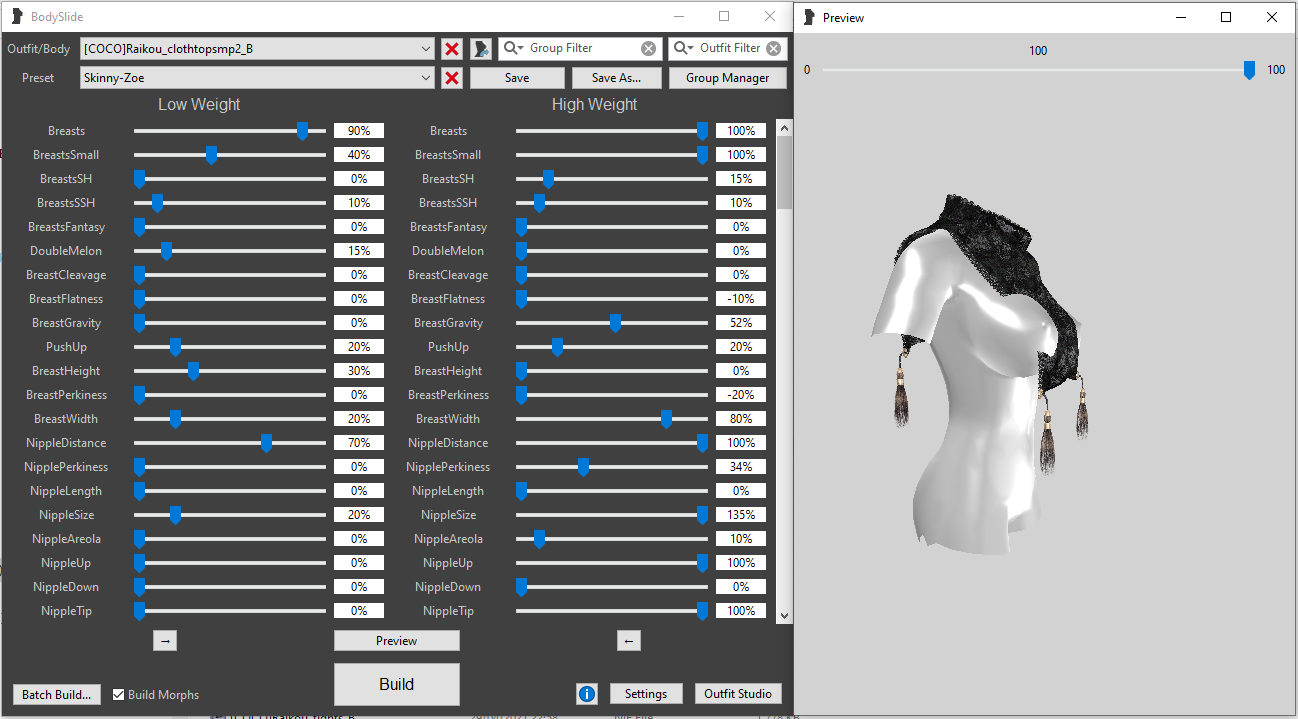Close the Preview window

coord(1272,17)
